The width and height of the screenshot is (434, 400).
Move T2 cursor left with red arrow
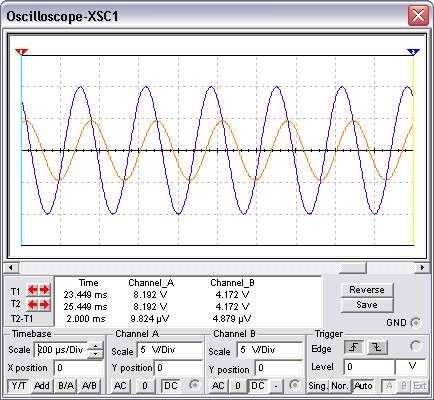[x=33, y=305]
